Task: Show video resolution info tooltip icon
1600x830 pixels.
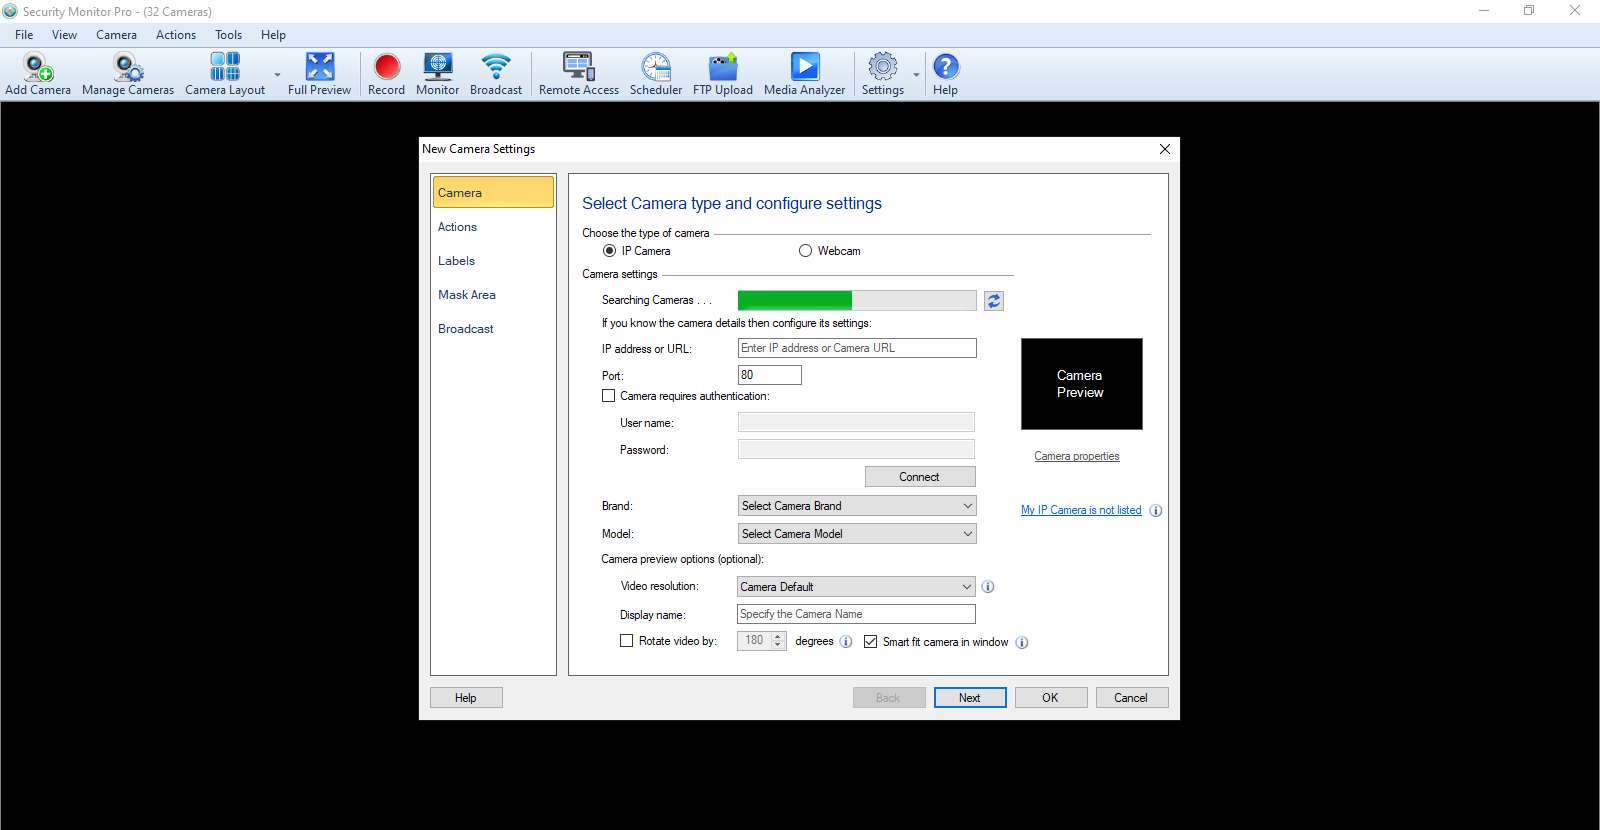Action: (x=988, y=587)
